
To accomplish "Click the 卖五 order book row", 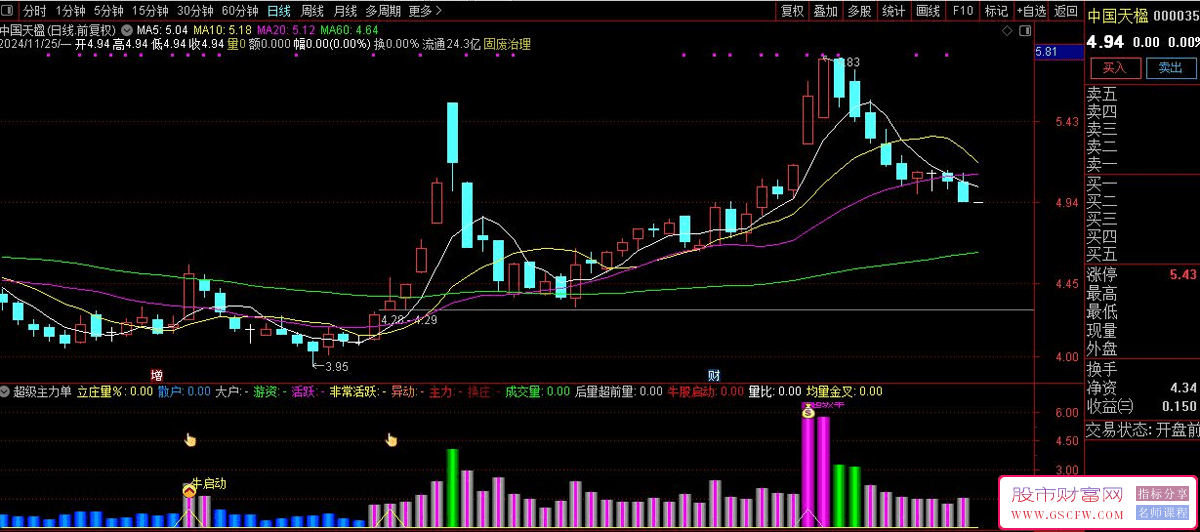I will pos(1142,95).
